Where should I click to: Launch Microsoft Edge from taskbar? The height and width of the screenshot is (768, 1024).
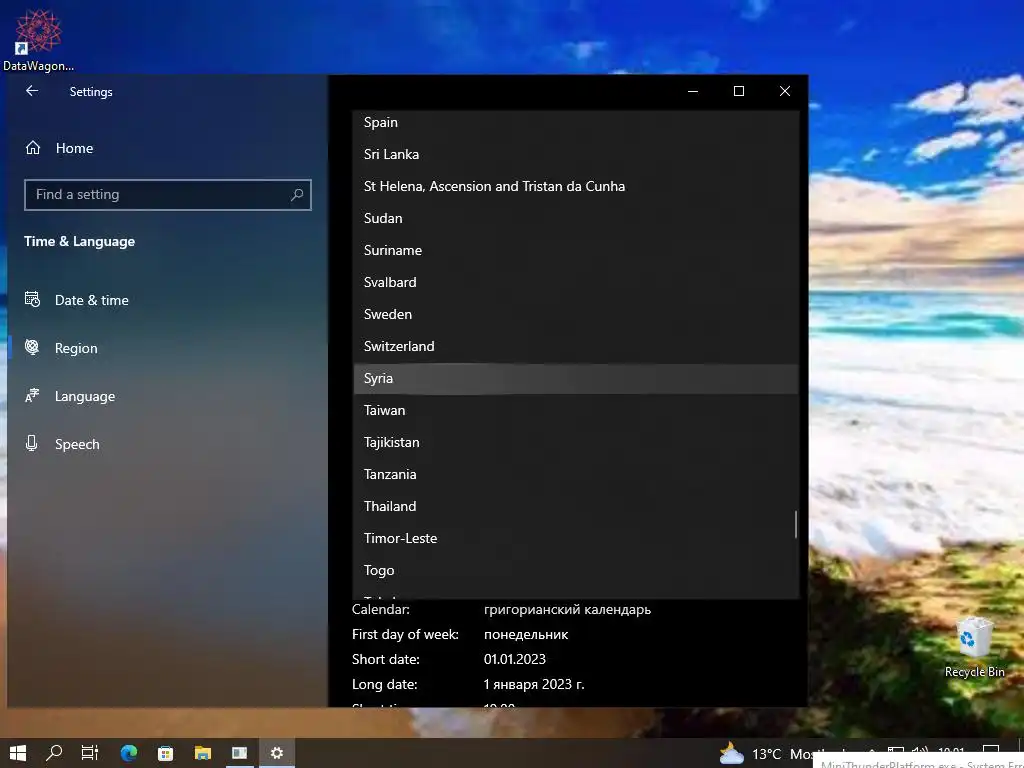[x=129, y=753]
